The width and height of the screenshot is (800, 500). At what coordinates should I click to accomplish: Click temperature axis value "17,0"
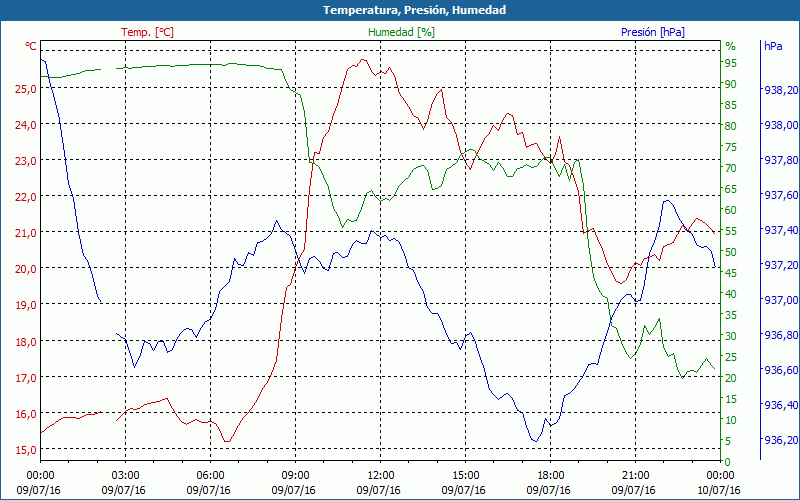click(26, 378)
